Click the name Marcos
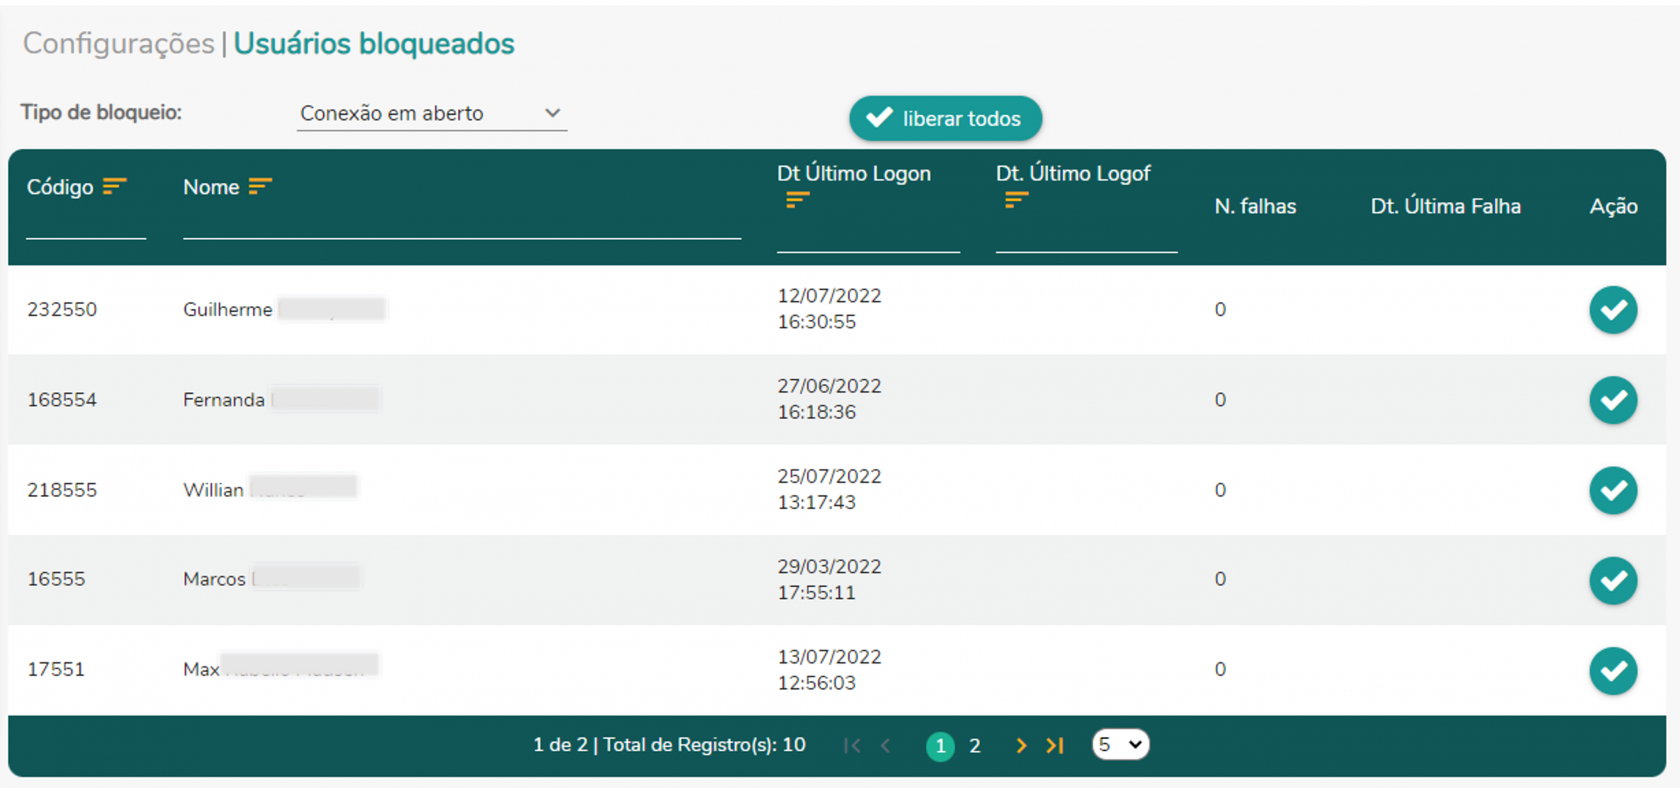Image resolution: width=1680 pixels, height=788 pixels. tap(214, 579)
